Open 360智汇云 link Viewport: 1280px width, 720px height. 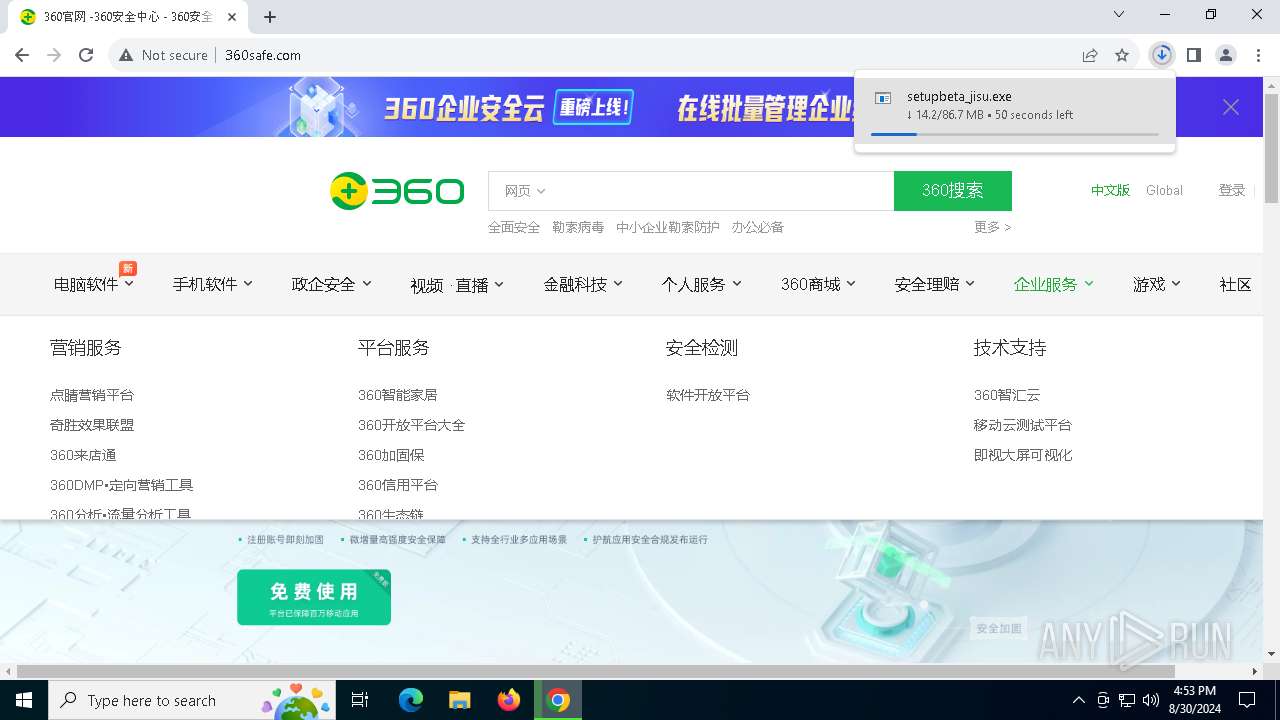tap(1007, 395)
